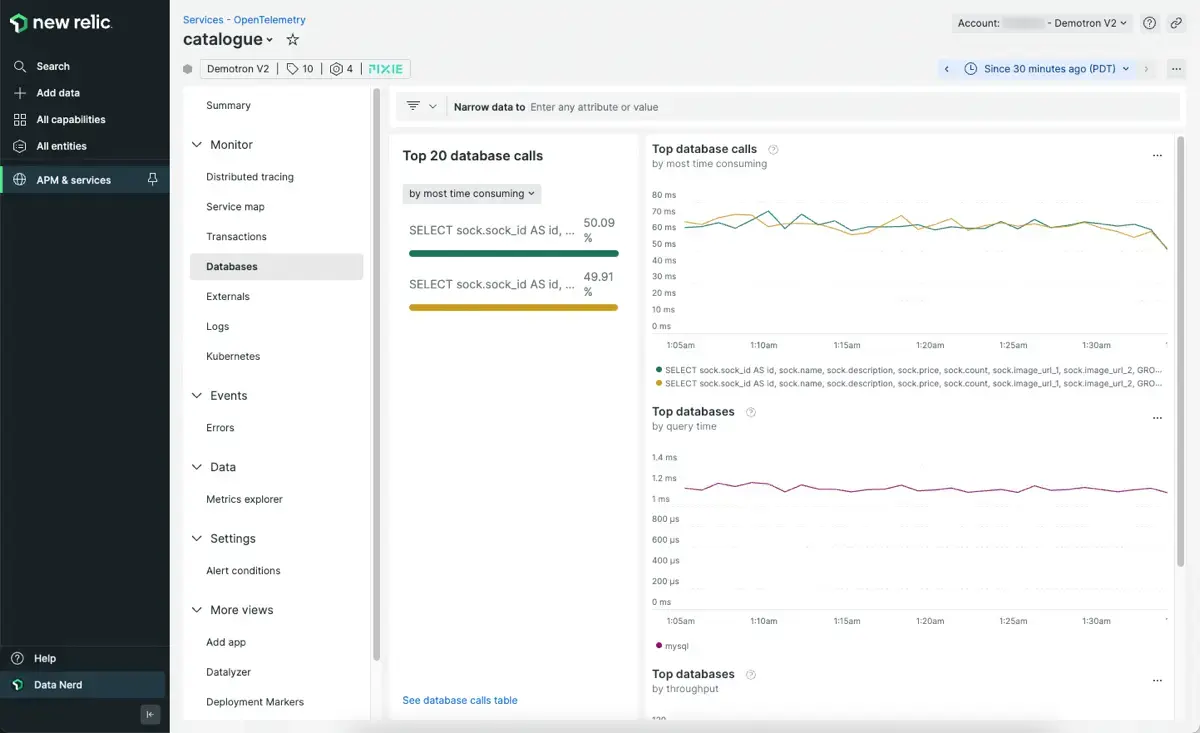Copy the permalink using the link icon
The width and height of the screenshot is (1200, 733).
click(x=1176, y=23)
